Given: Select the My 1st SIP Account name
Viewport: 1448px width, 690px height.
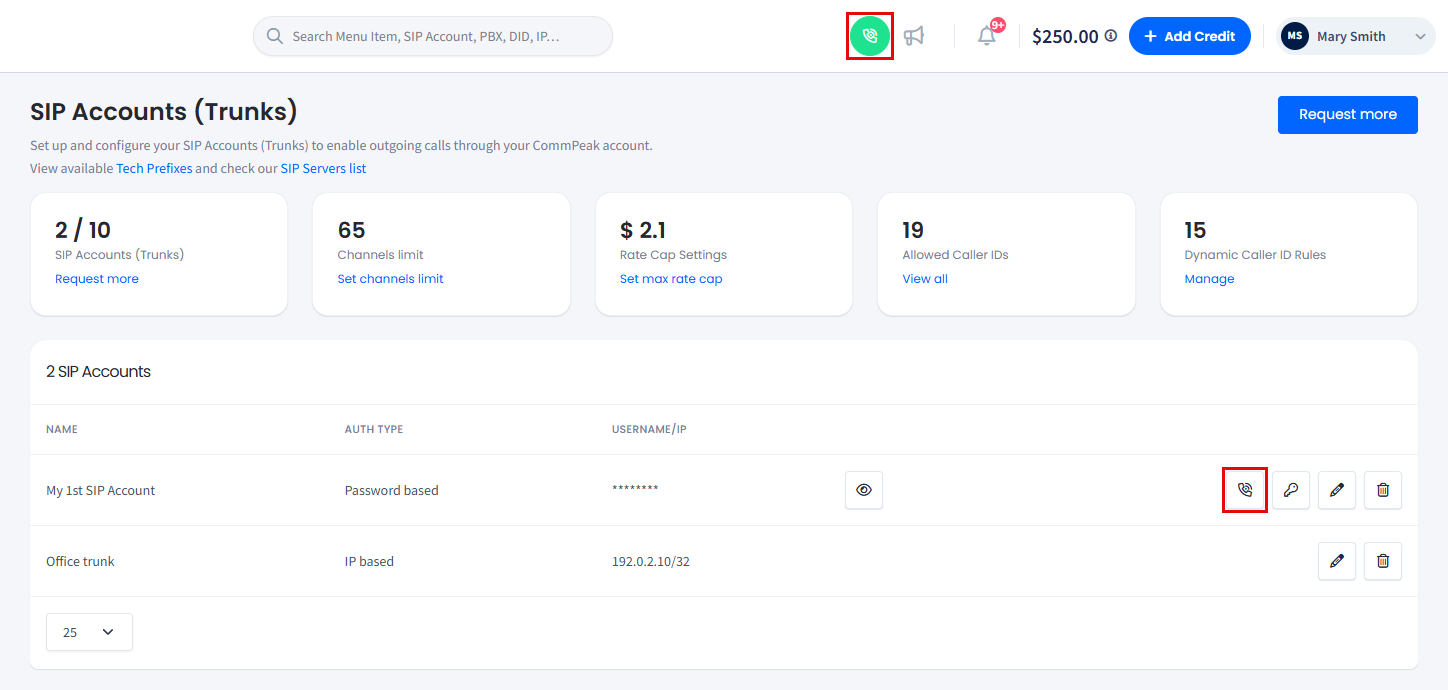Looking at the screenshot, I should 101,490.
